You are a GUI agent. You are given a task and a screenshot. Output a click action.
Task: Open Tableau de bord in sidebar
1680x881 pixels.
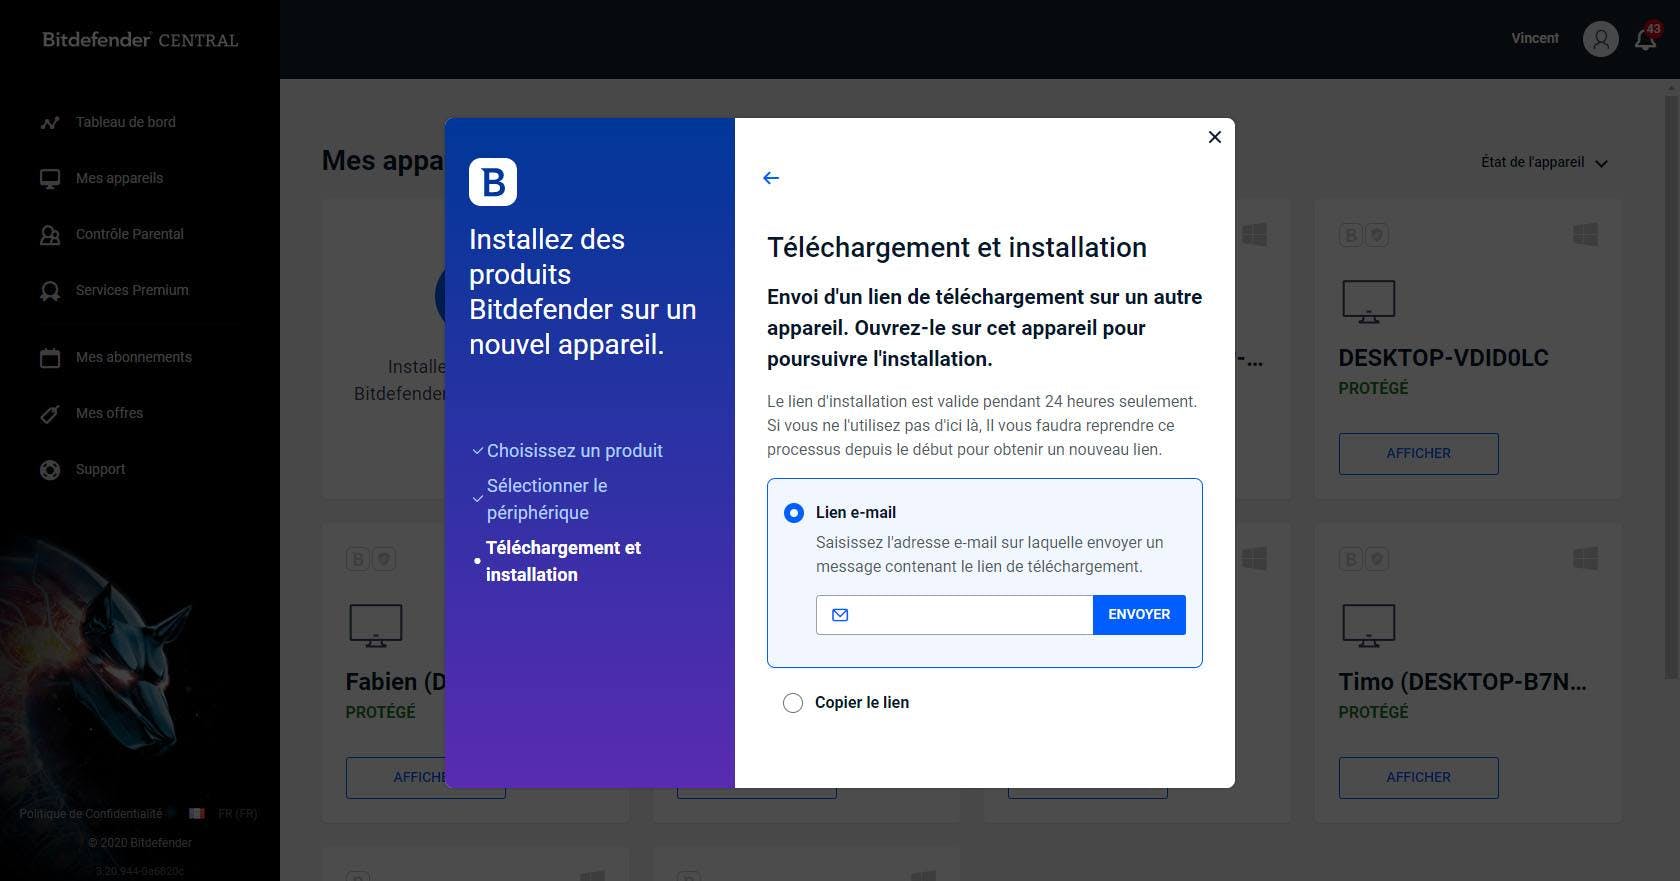pyautogui.click(x=125, y=122)
